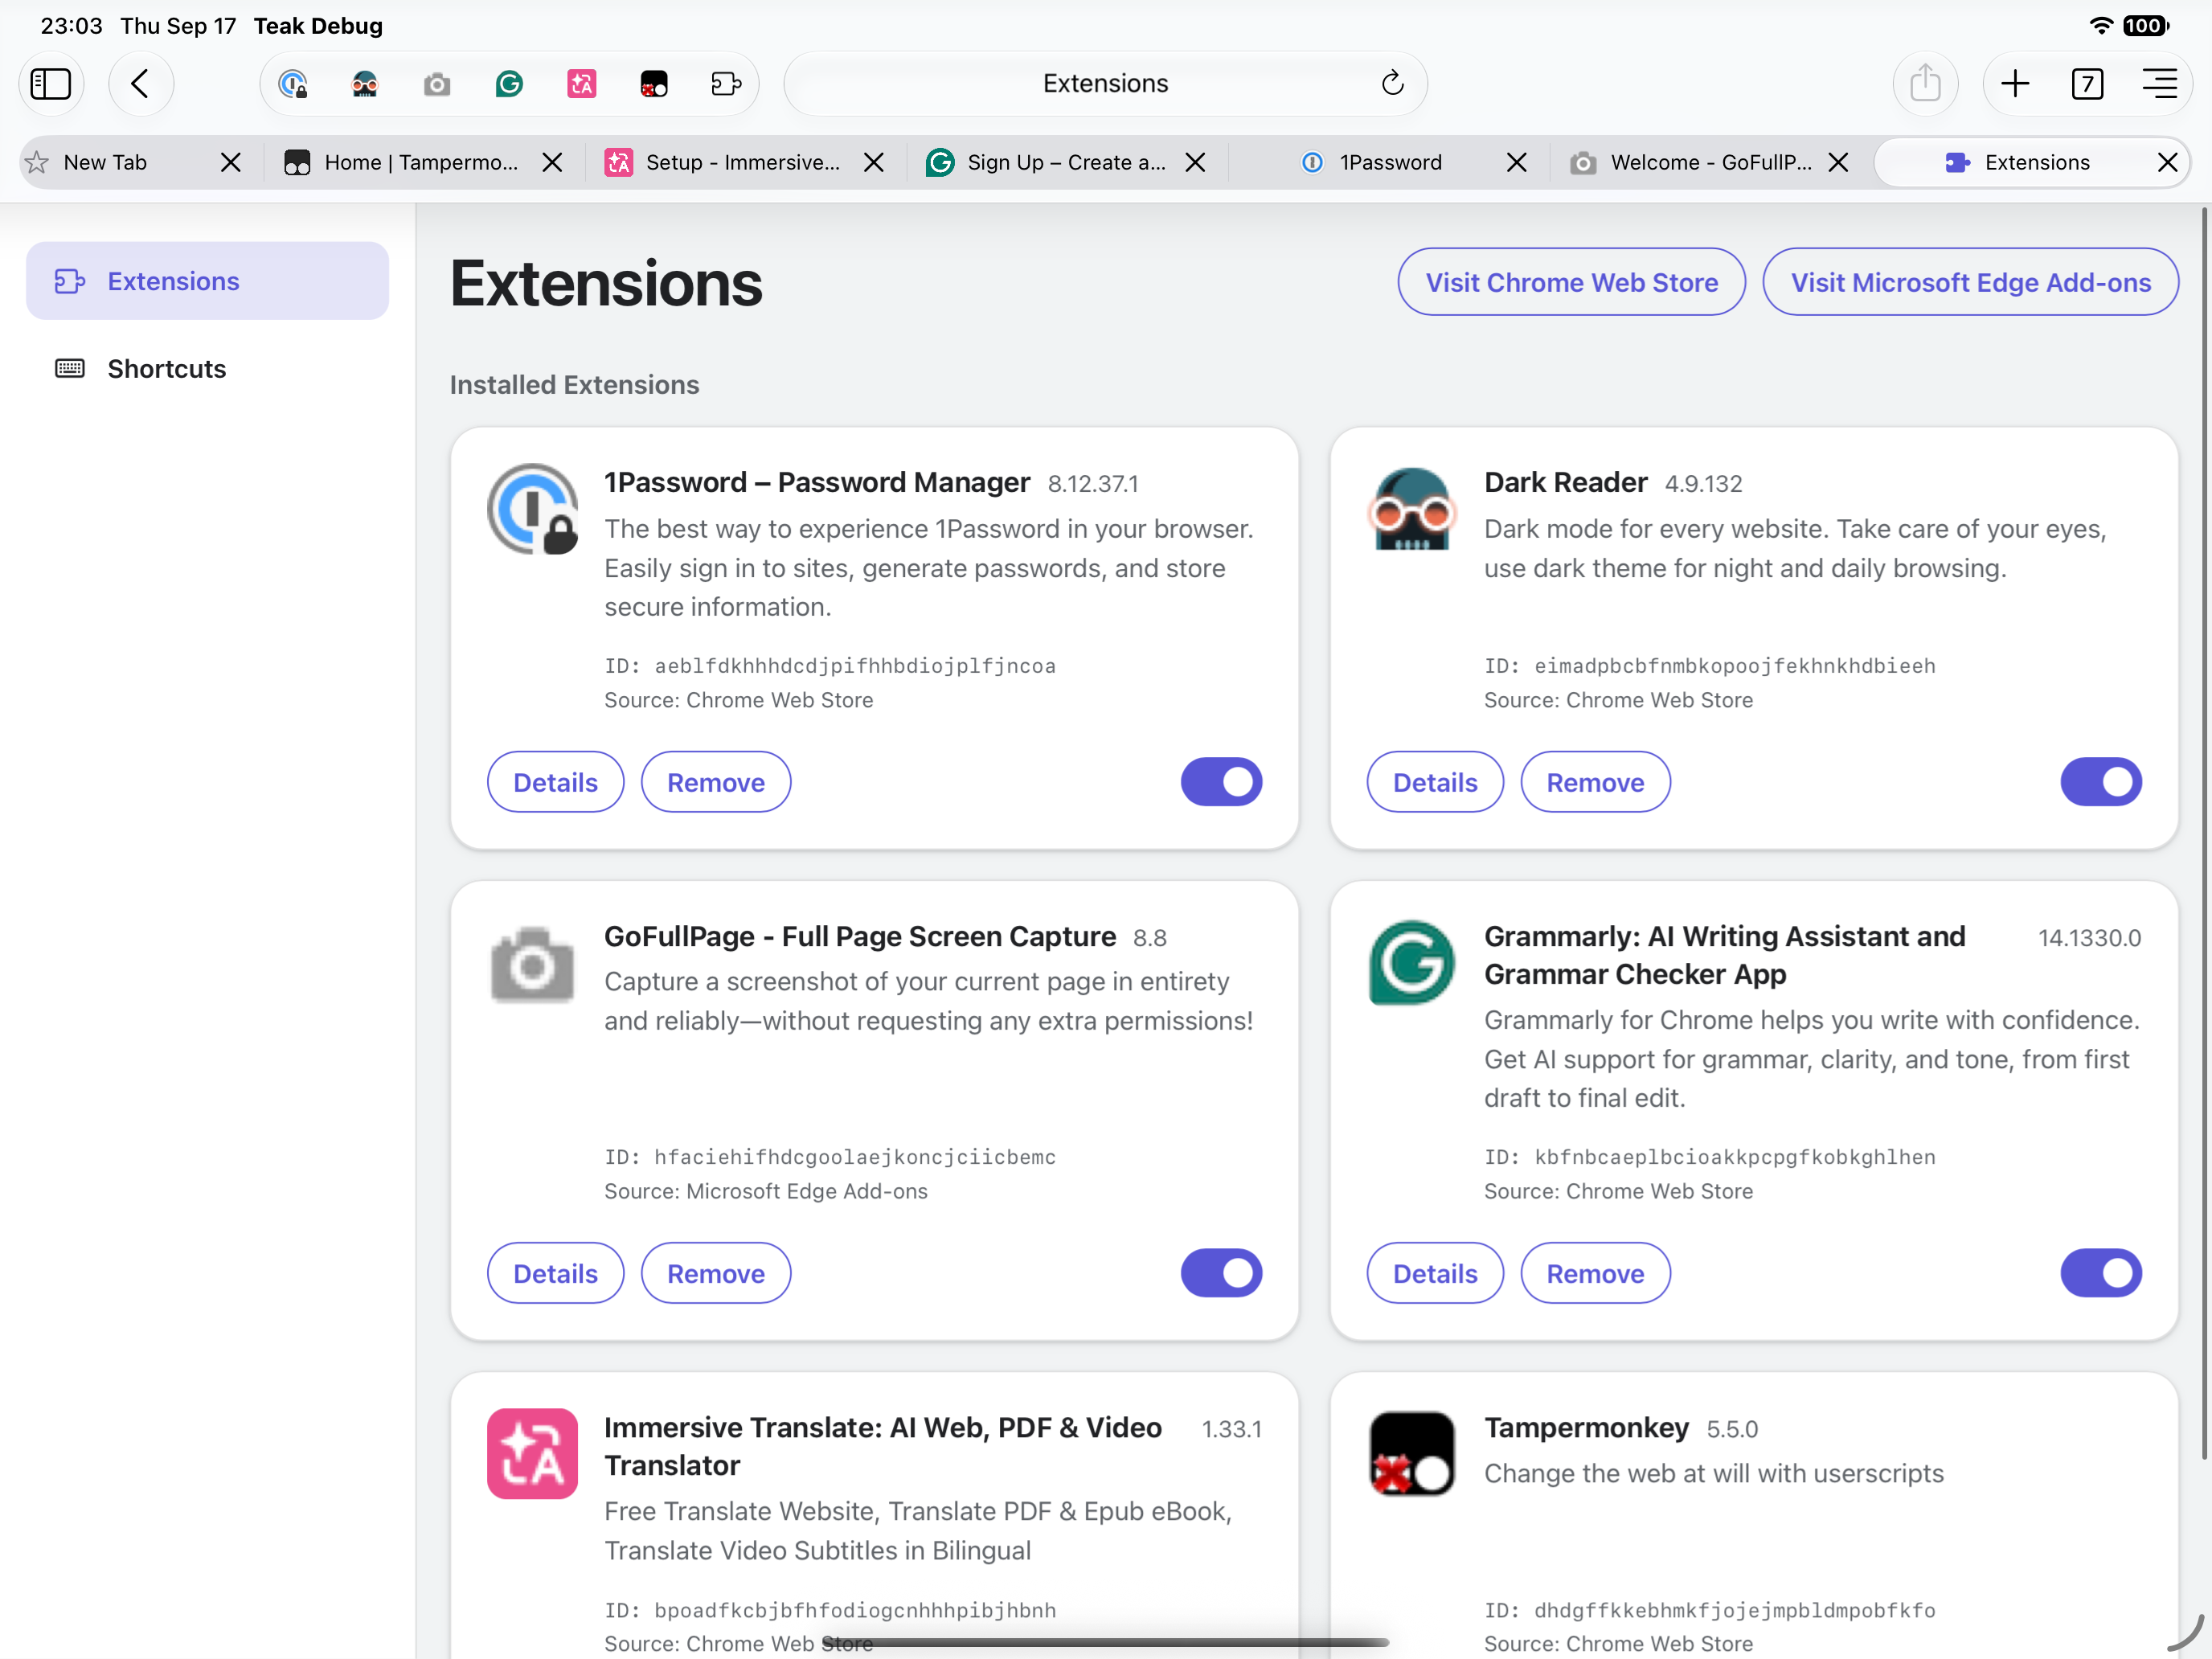Image resolution: width=2212 pixels, height=1659 pixels.
Task: Show tab overview with 7 tabs
Action: pos(2087,83)
